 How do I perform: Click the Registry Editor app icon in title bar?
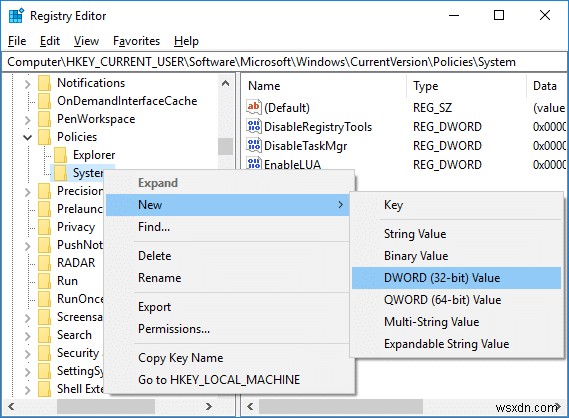16,16
